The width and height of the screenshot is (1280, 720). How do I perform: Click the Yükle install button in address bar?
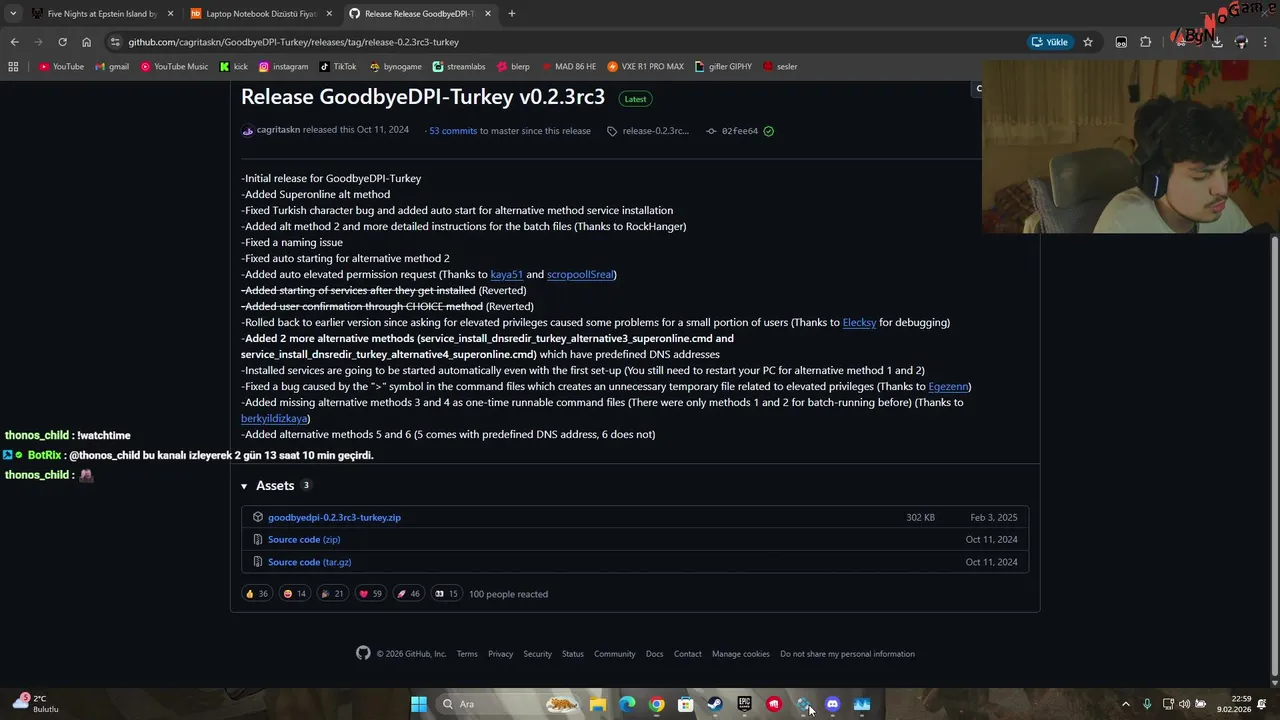click(x=1050, y=42)
